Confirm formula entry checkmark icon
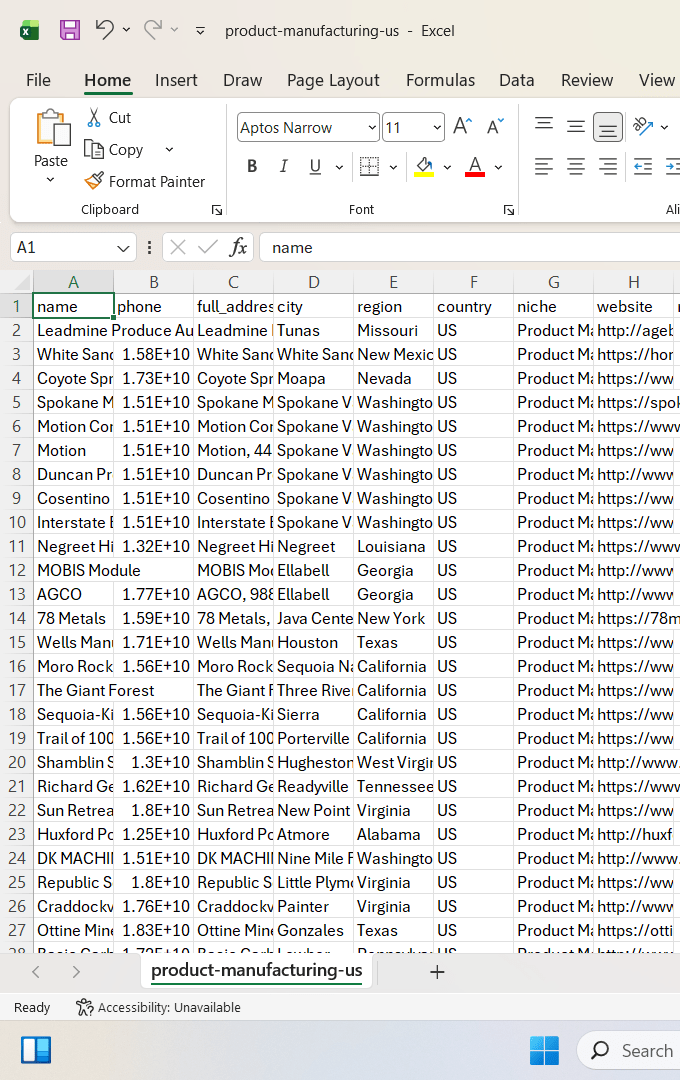 207,247
